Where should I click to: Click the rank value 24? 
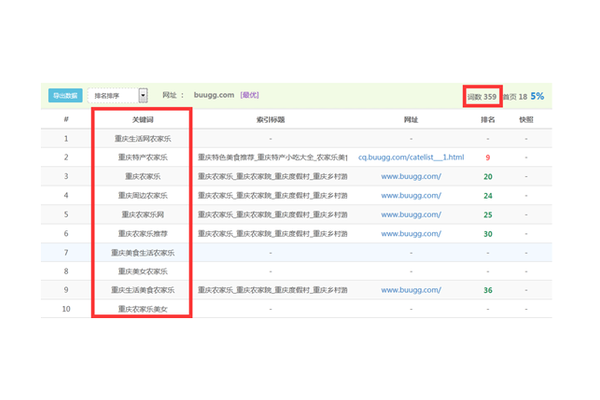click(x=488, y=196)
